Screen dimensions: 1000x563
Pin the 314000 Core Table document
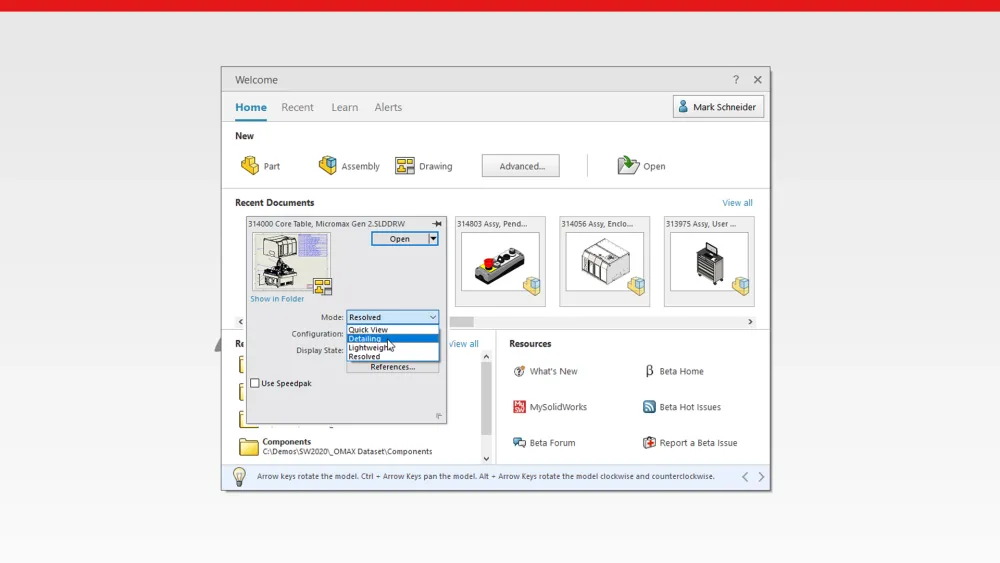point(437,224)
